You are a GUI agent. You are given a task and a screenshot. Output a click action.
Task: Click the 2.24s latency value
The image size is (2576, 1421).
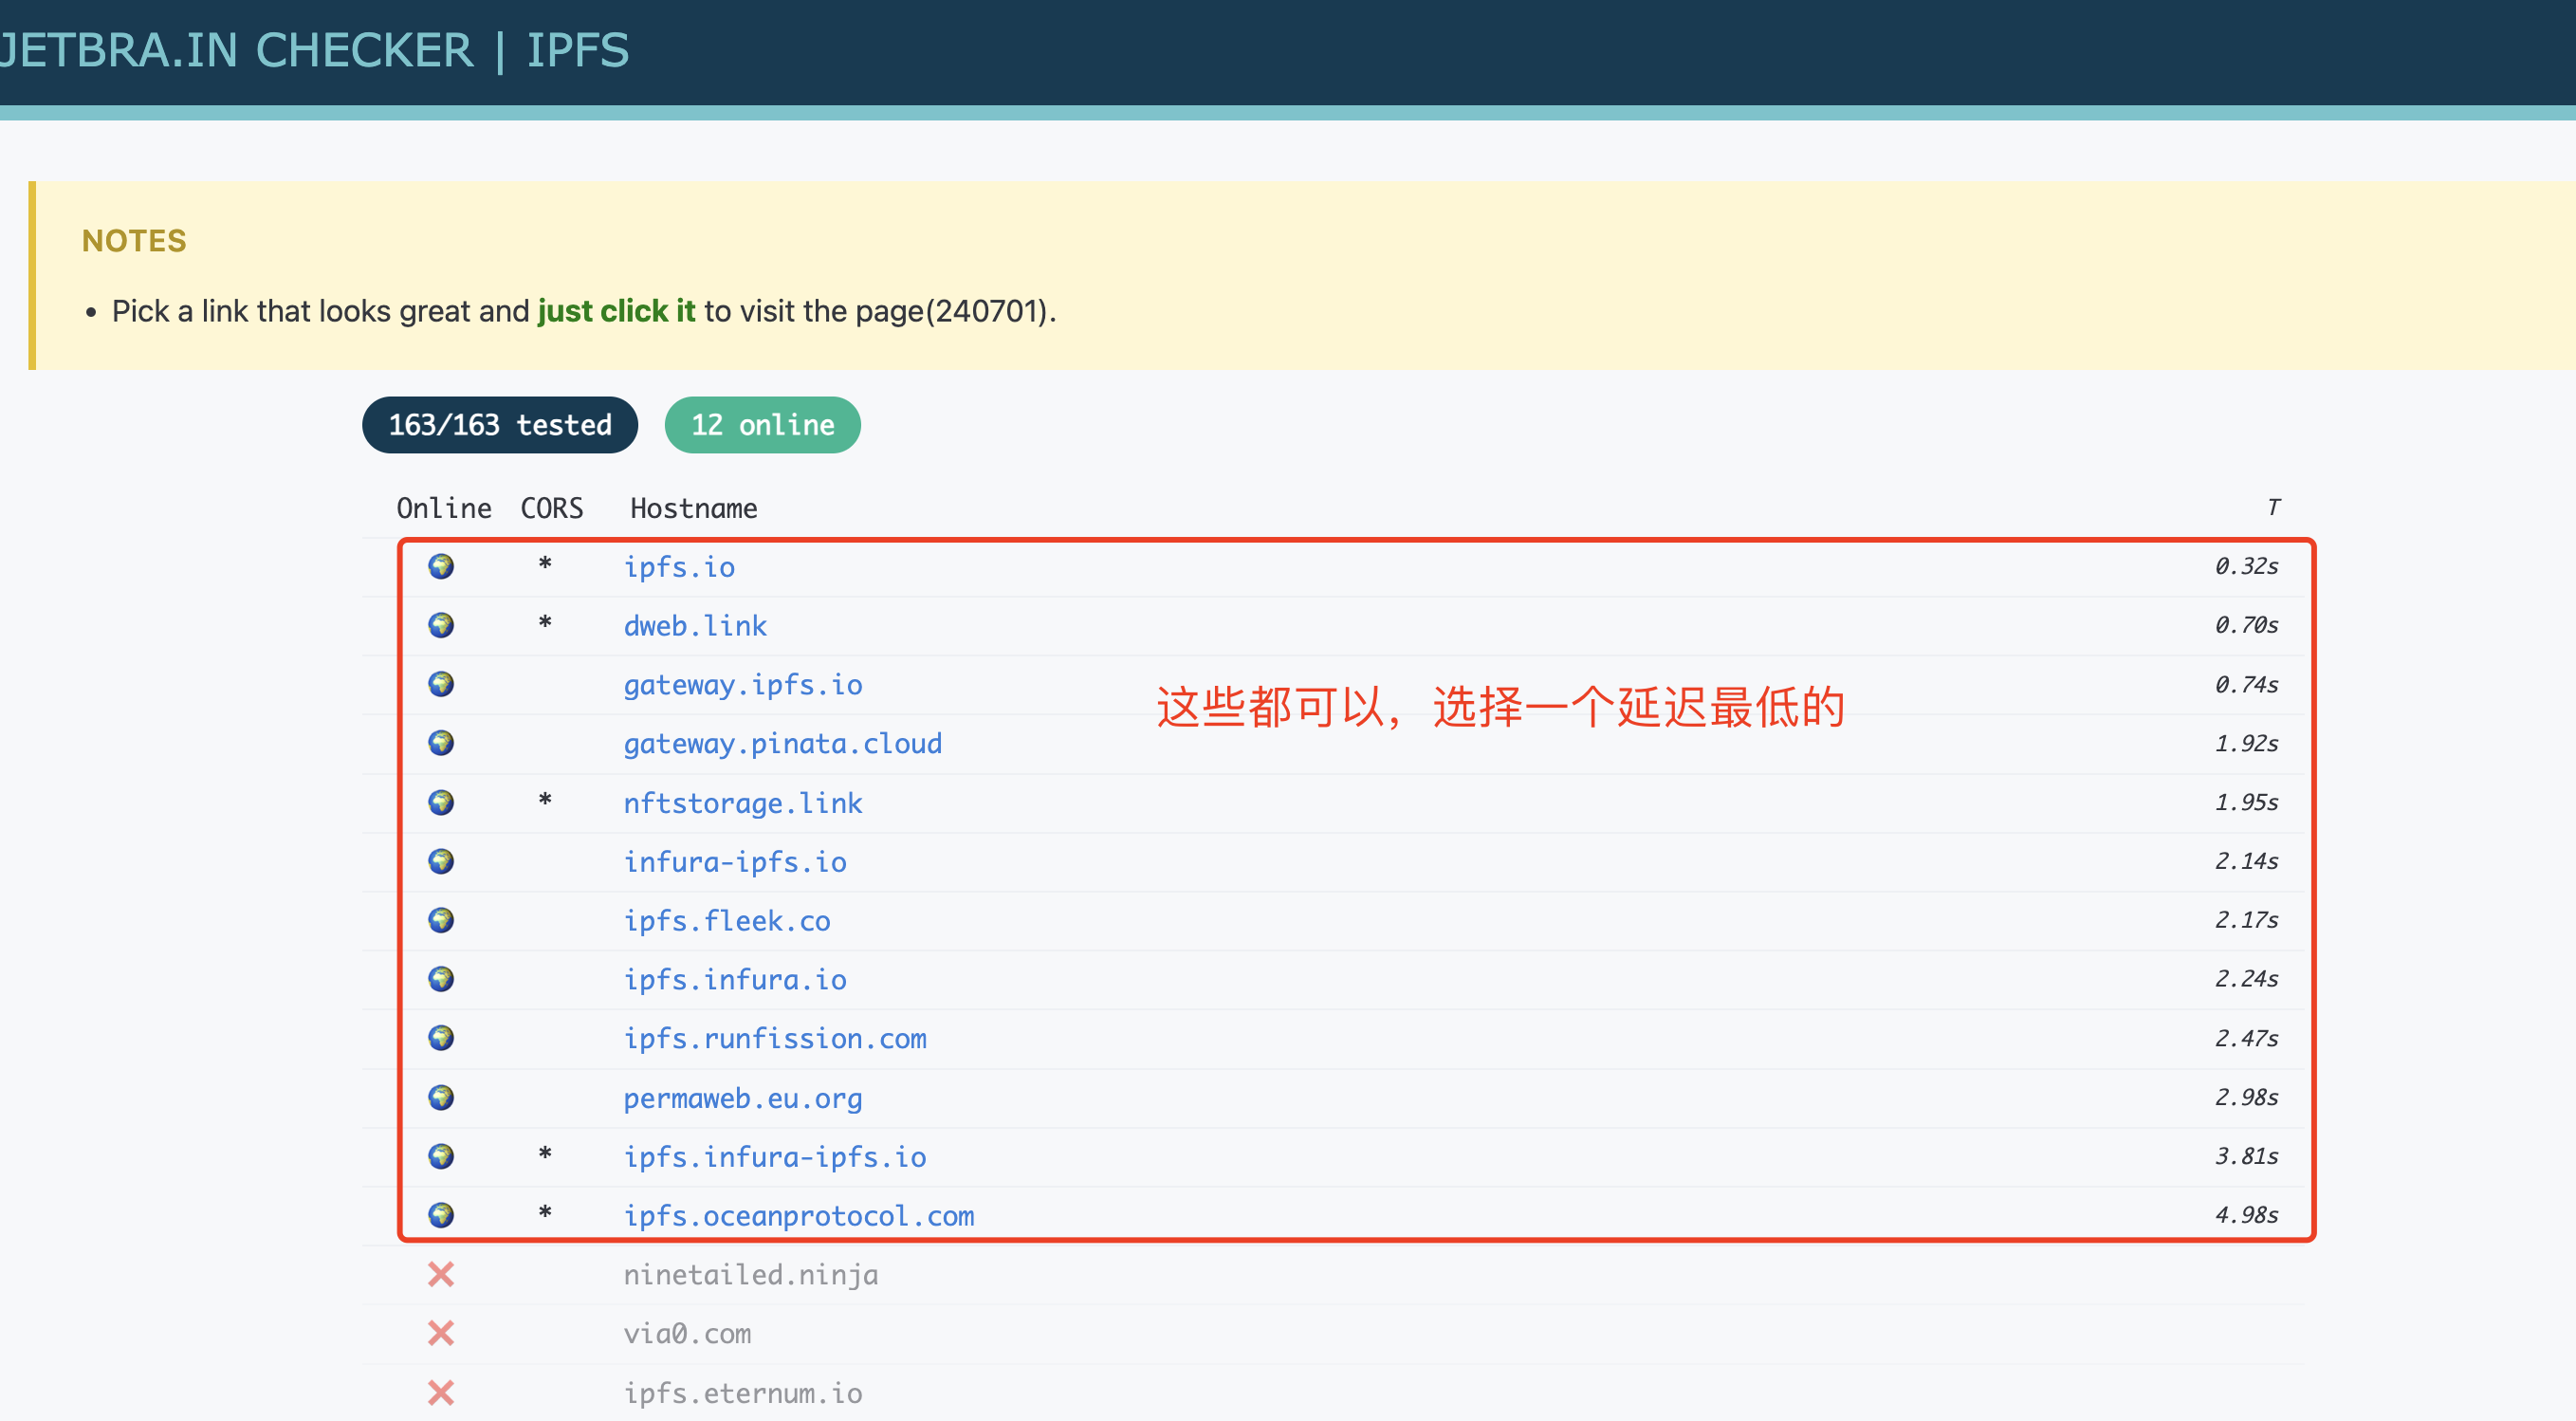coord(2246,979)
